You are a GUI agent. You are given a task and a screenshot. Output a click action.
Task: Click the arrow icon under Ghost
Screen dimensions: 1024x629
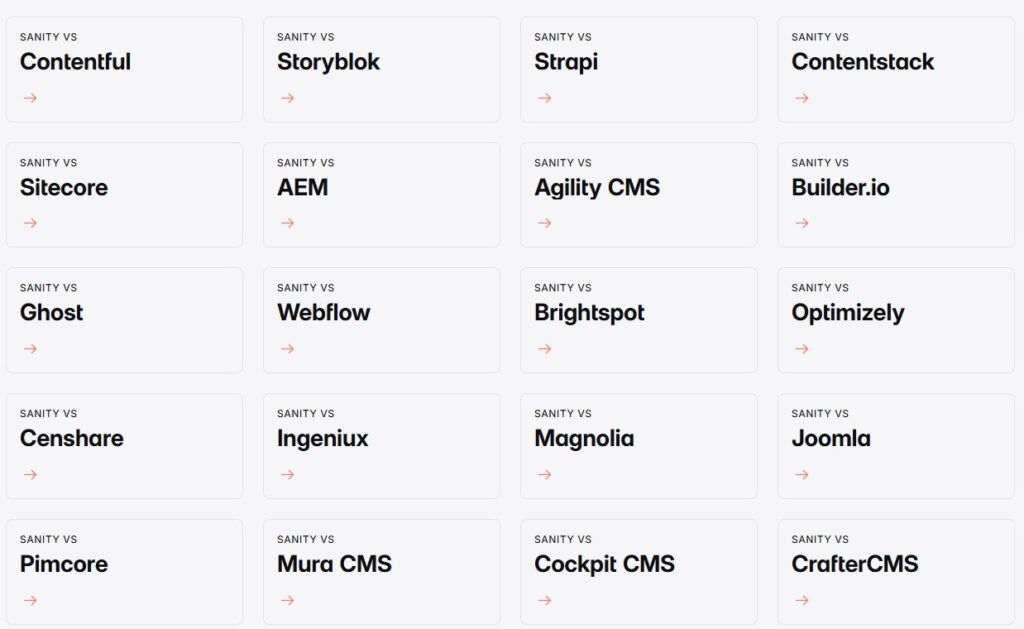(x=30, y=349)
